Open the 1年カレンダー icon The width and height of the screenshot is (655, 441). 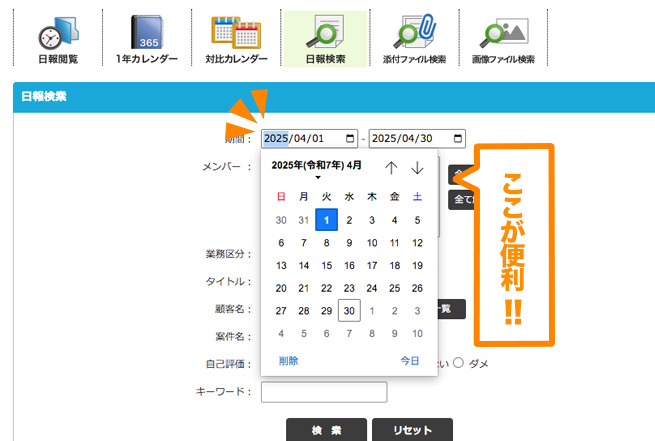tap(147, 40)
